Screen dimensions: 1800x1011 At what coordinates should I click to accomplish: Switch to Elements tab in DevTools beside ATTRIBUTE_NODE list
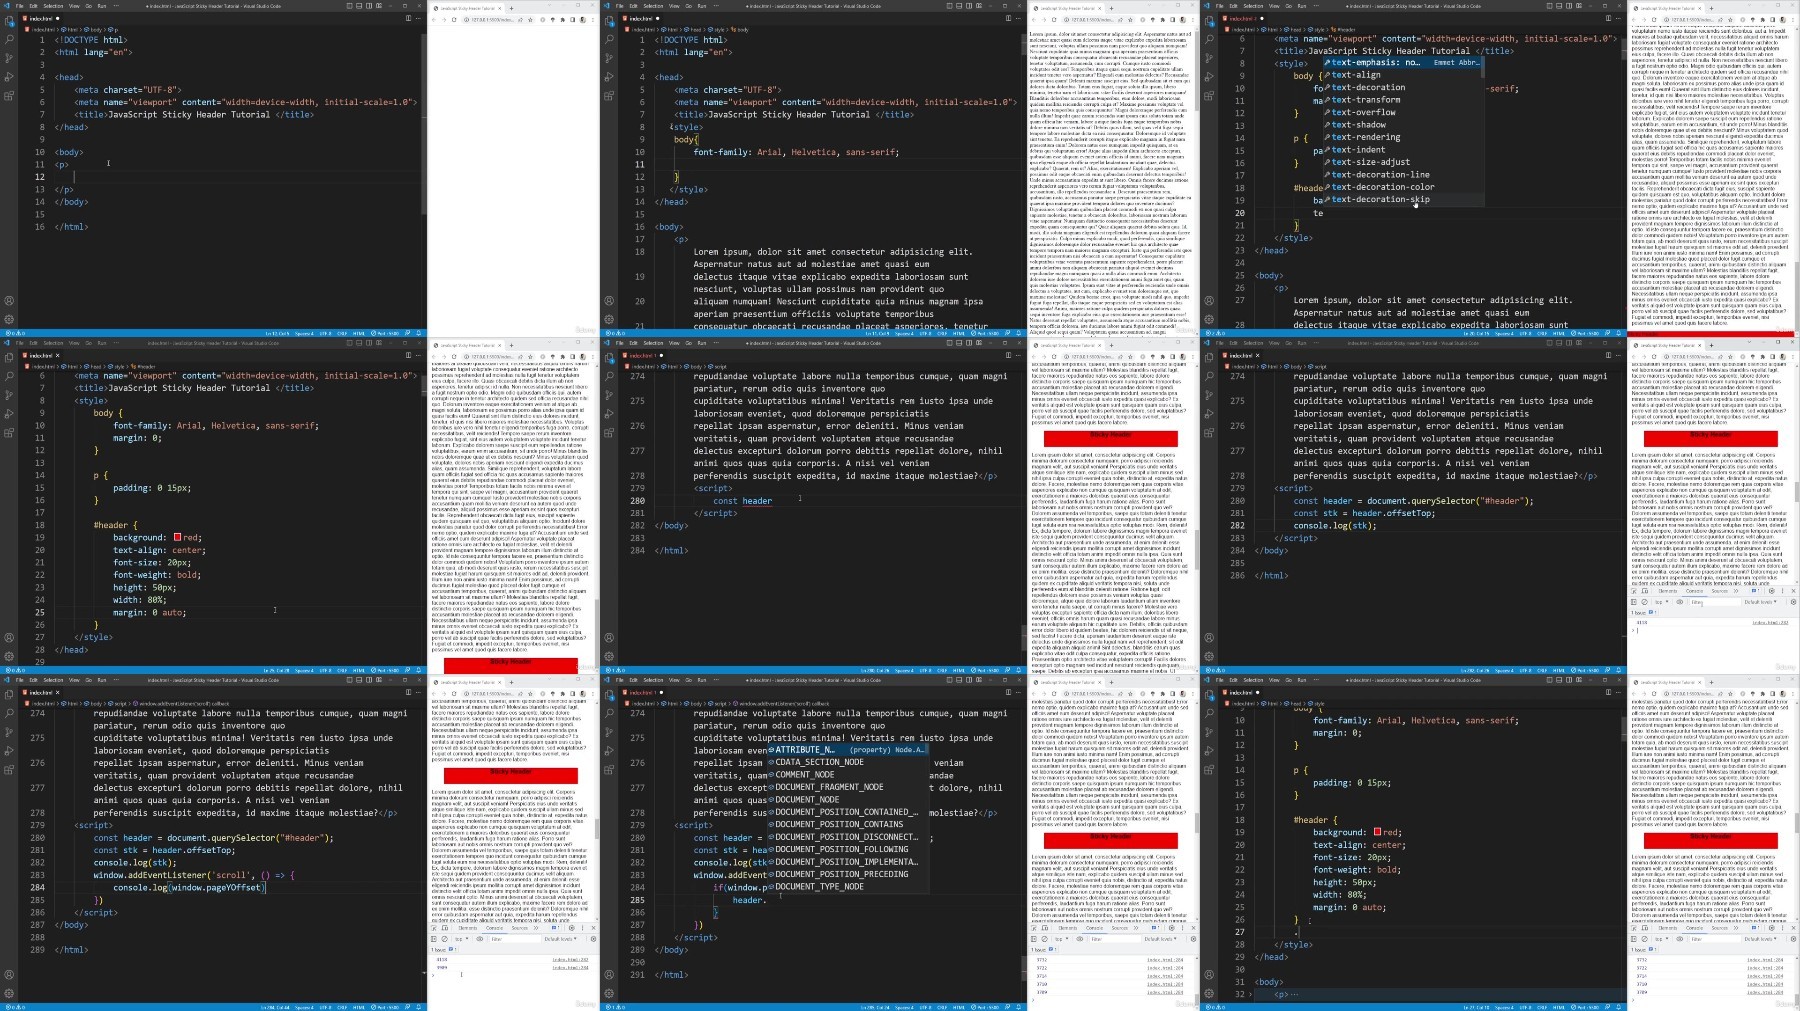pyautogui.click(x=1068, y=928)
